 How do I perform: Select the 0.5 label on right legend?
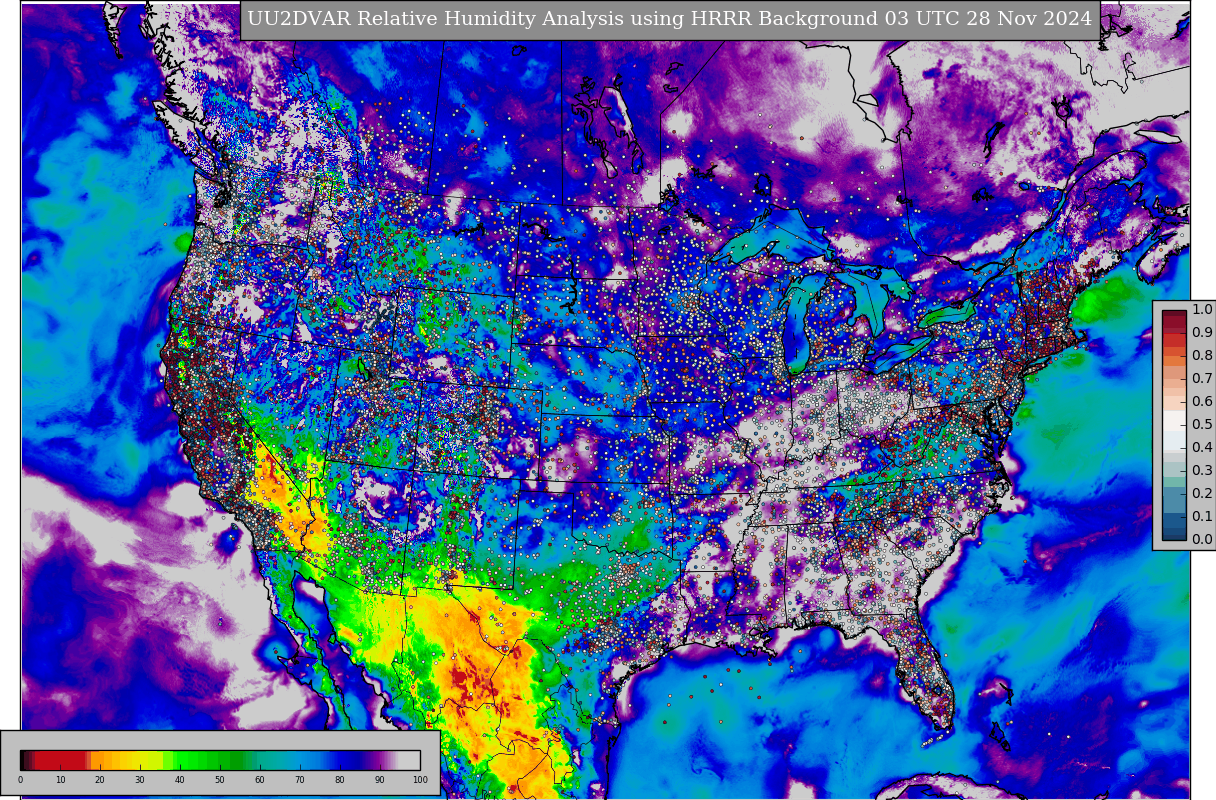click(x=1202, y=424)
